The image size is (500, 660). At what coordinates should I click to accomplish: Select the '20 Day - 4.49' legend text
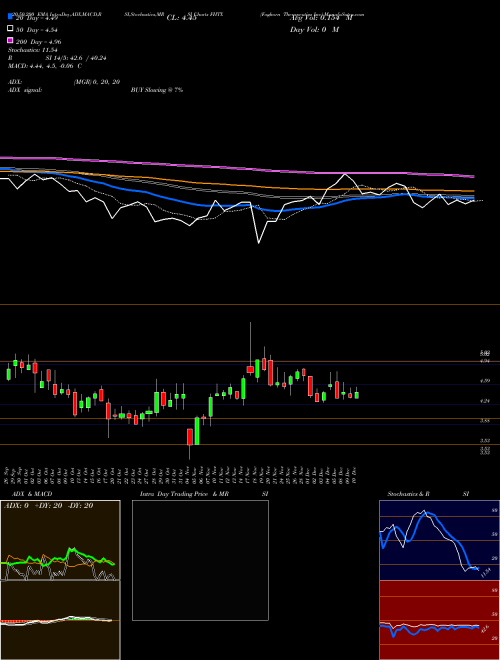coord(36,18)
